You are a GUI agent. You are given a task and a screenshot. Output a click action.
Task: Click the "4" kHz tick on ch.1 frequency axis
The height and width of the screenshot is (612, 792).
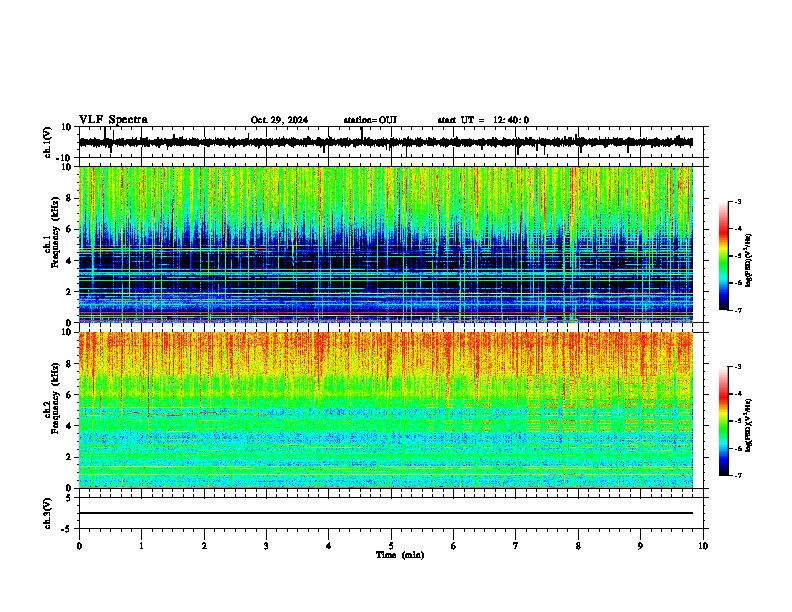pyautogui.click(x=70, y=261)
